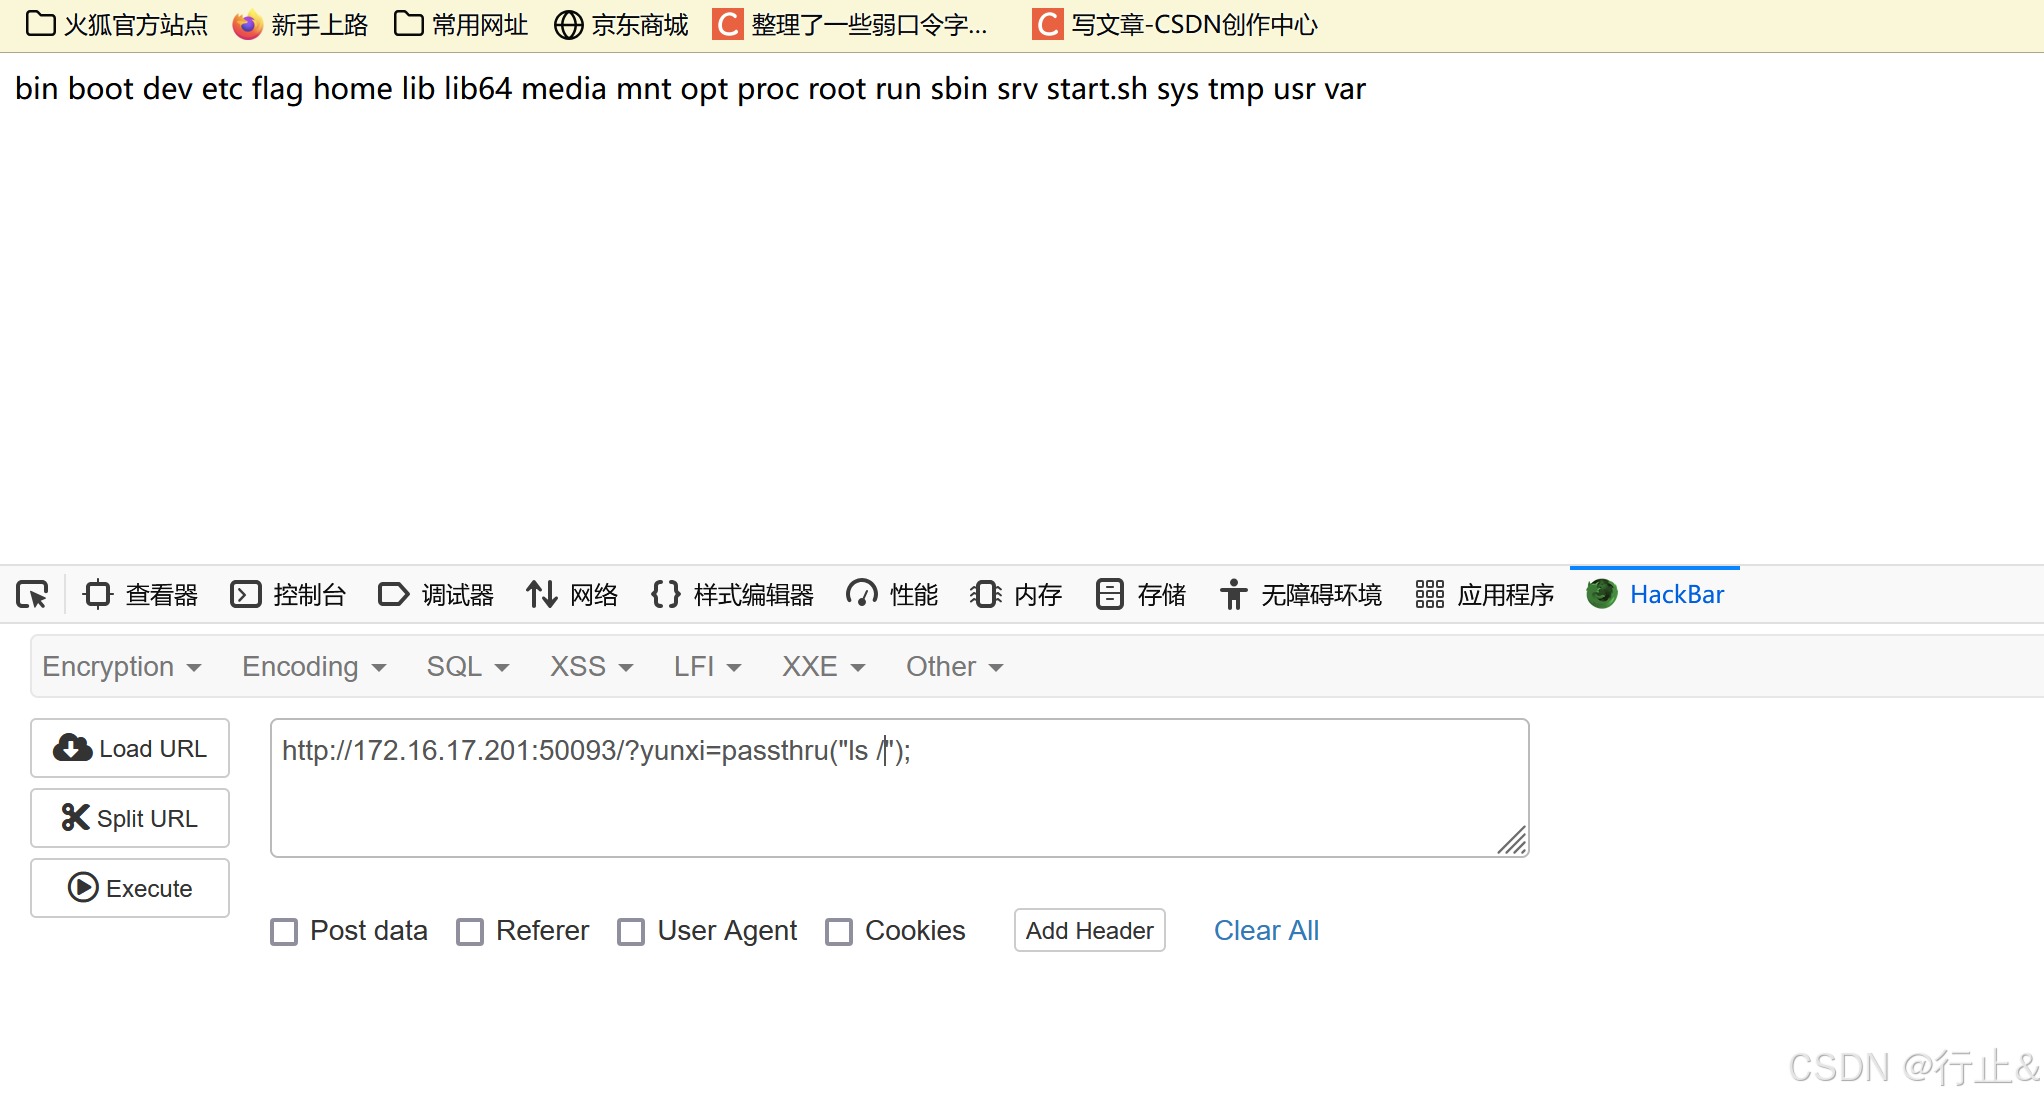Open the Debugger (调试器) panel
Image resolution: width=2044 pixels, height=1102 pixels.
(436, 595)
